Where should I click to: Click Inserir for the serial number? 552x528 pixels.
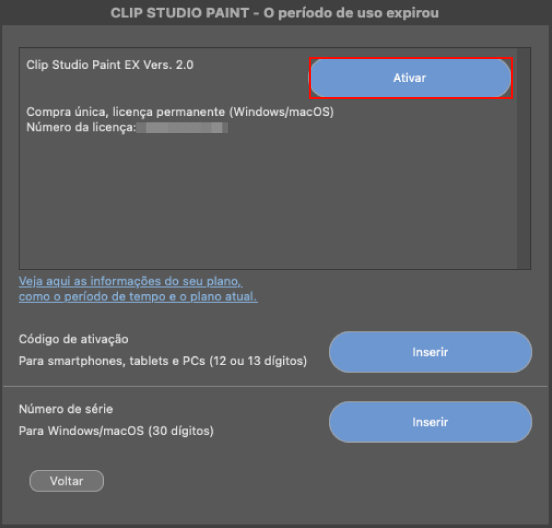coord(430,422)
